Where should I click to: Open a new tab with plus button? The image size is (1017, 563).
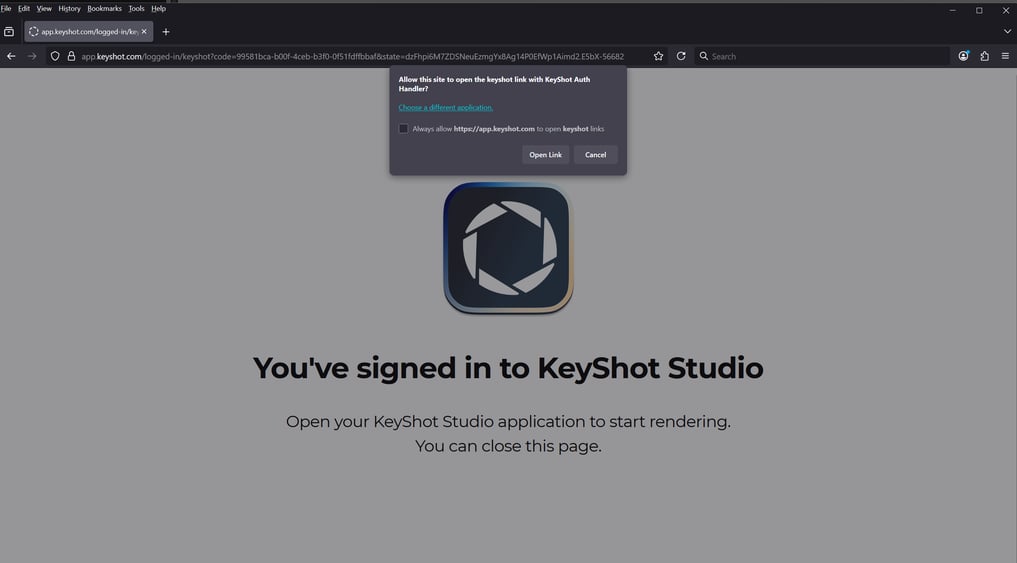[166, 31]
